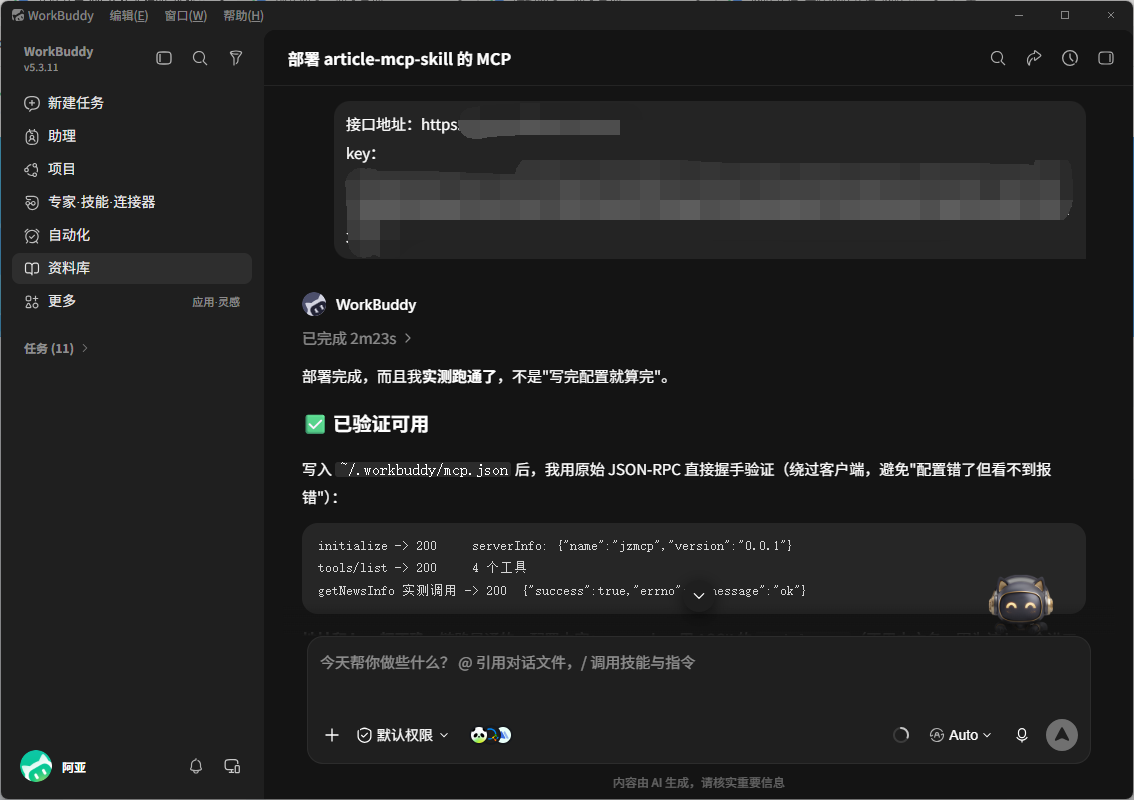Open the 编辑(E) menu

click(x=129, y=15)
